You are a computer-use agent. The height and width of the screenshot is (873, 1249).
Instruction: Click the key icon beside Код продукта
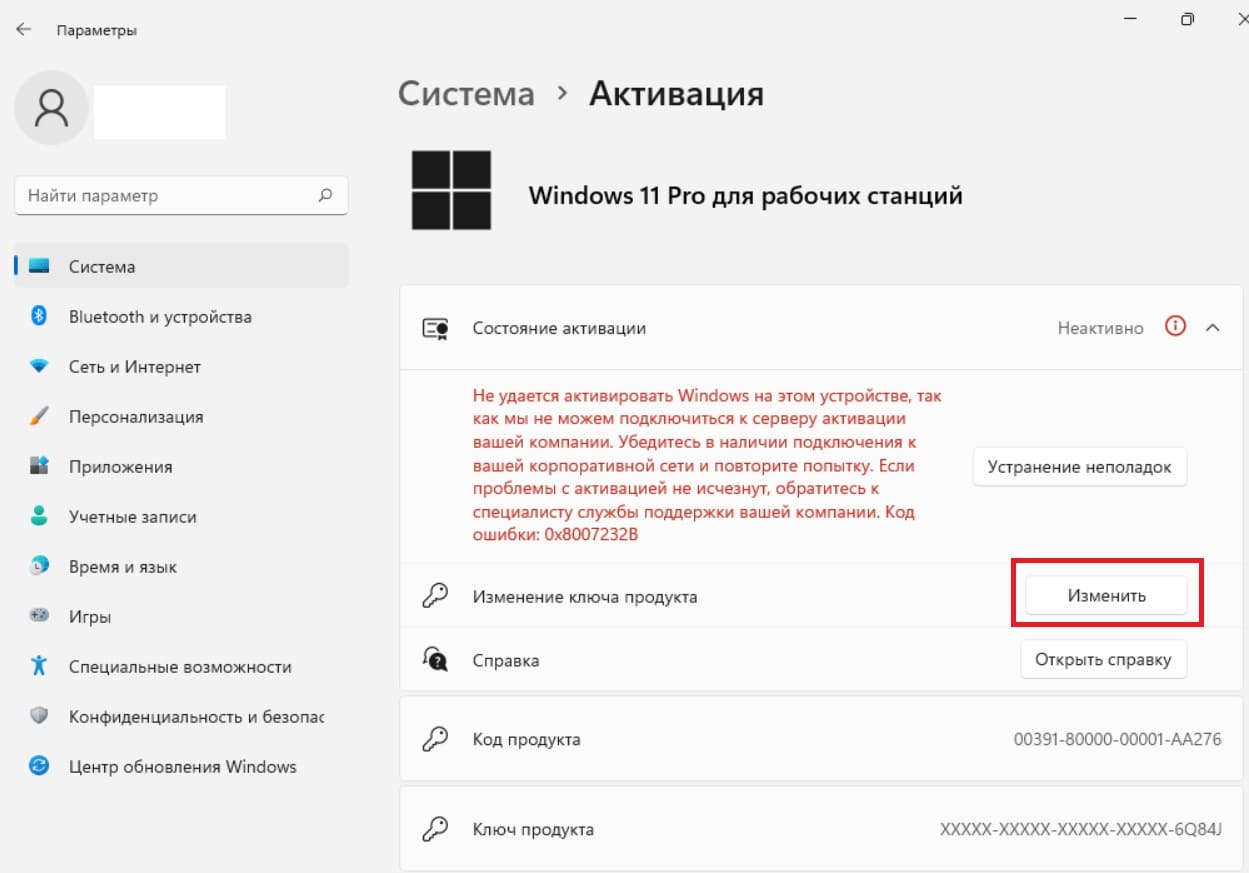435,739
